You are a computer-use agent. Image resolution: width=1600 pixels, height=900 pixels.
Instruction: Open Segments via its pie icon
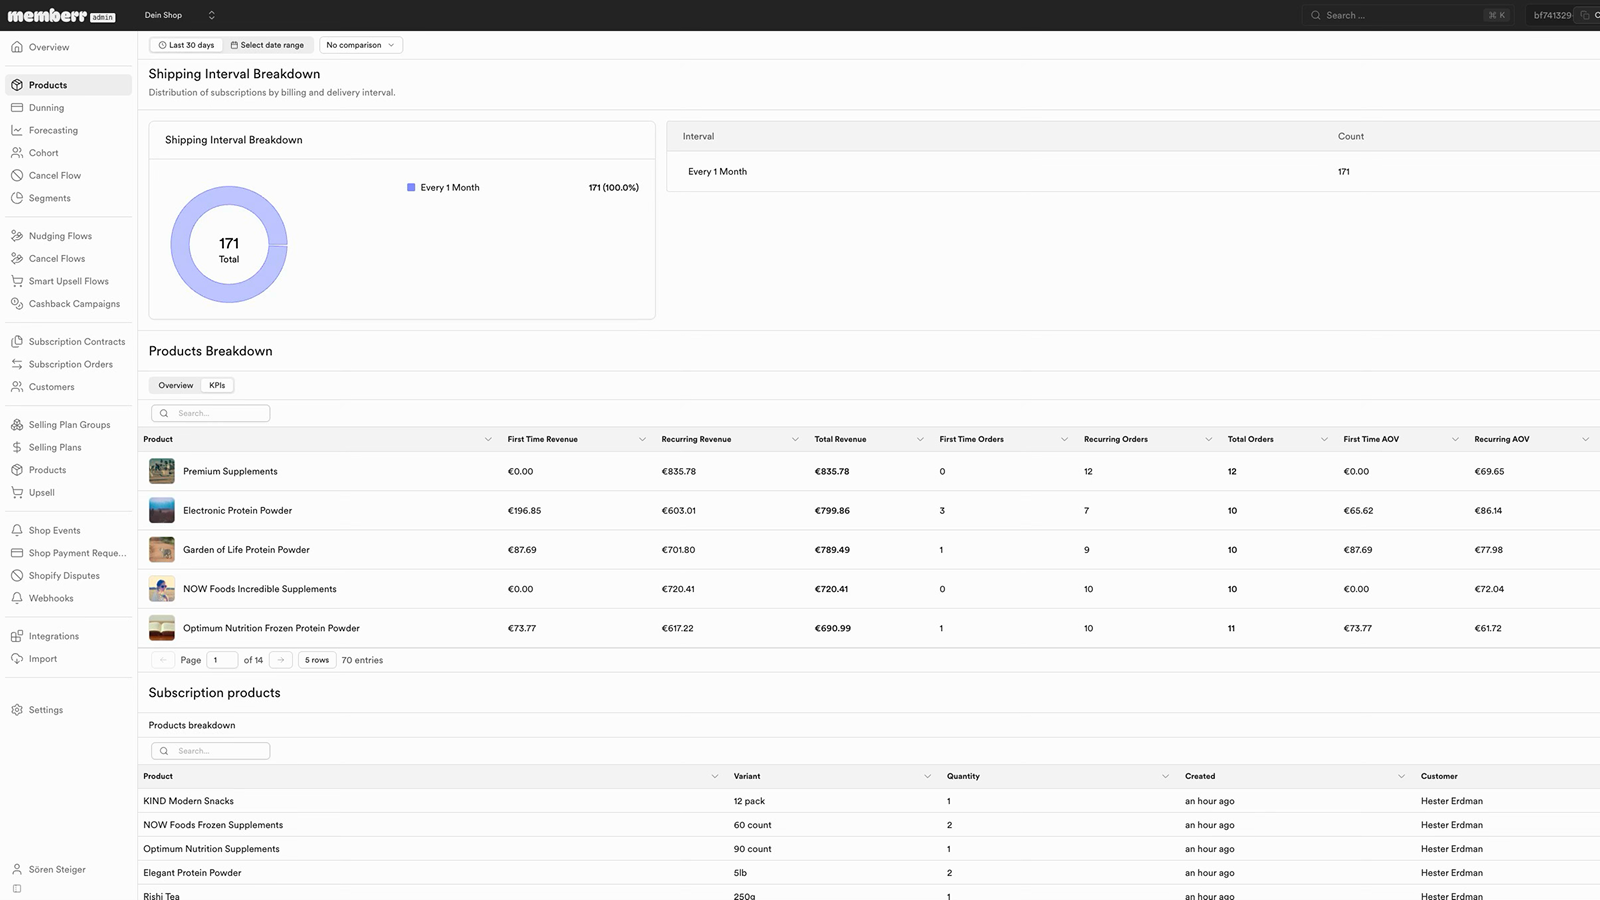tap(17, 198)
